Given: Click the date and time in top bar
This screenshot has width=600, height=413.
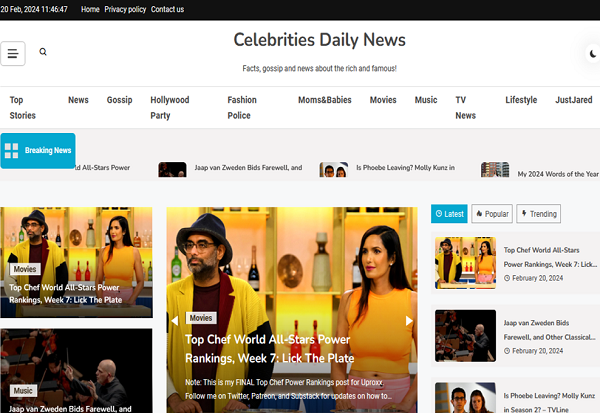Looking at the screenshot, I should coord(34,9).
